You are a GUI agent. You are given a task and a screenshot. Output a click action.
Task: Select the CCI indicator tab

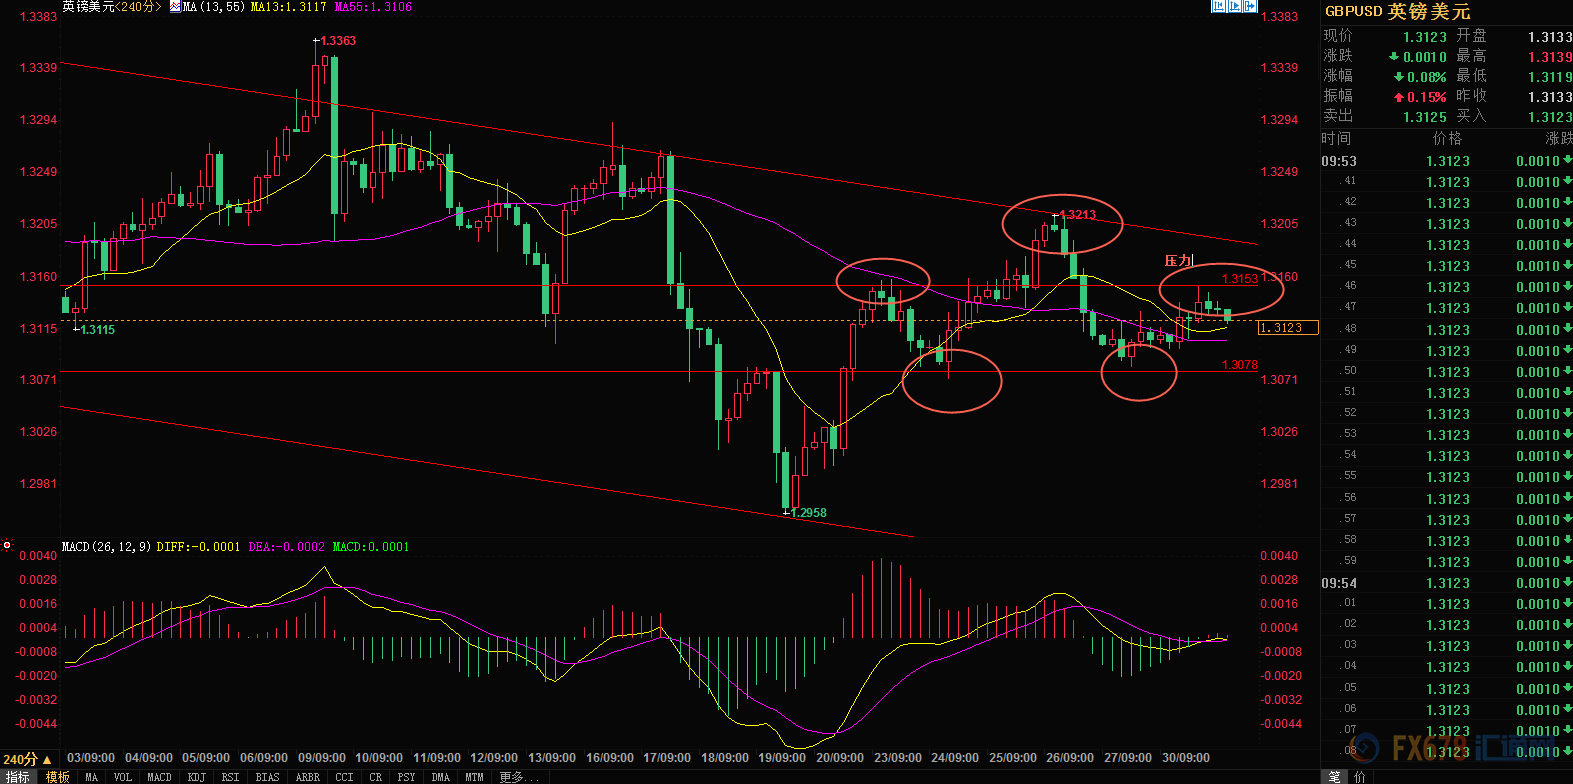(x=344, y=777)
